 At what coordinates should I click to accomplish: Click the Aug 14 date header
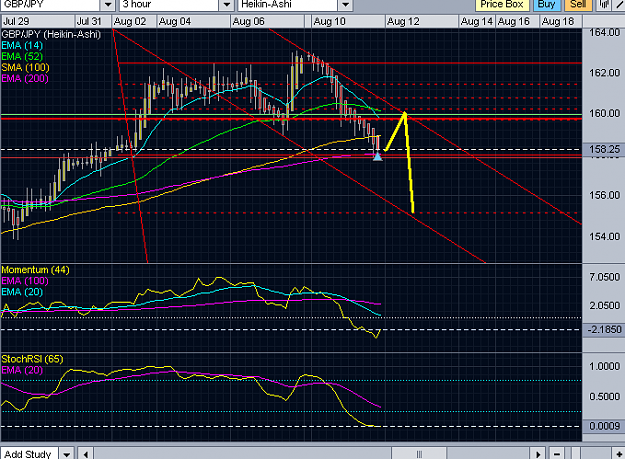coord(476,22)
